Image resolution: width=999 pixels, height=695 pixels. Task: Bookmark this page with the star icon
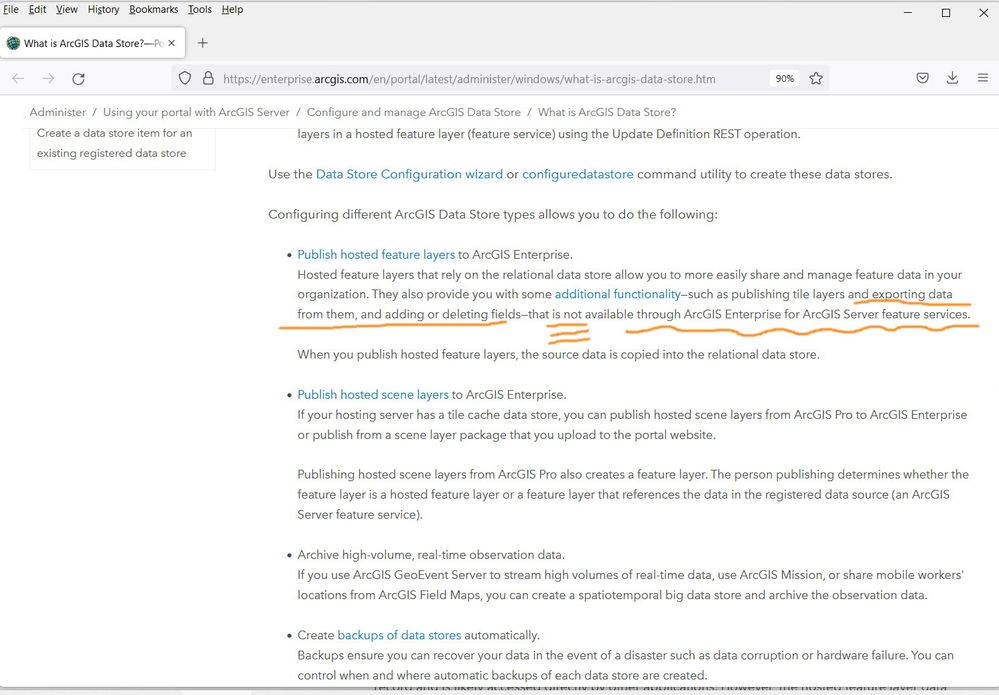816,78
